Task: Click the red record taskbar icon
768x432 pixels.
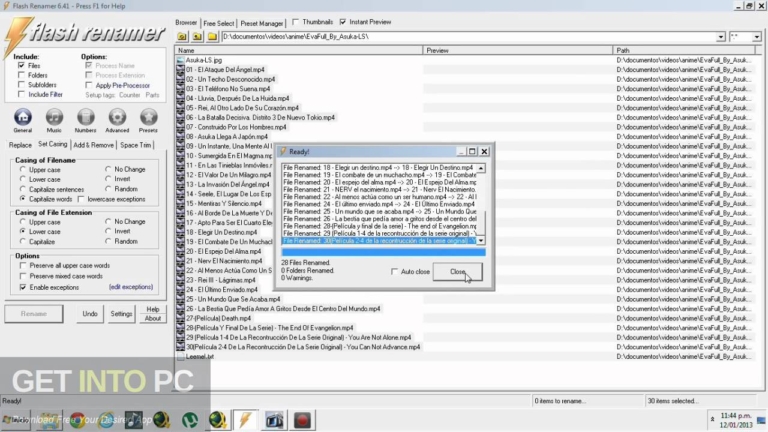Action: [302, 420]
